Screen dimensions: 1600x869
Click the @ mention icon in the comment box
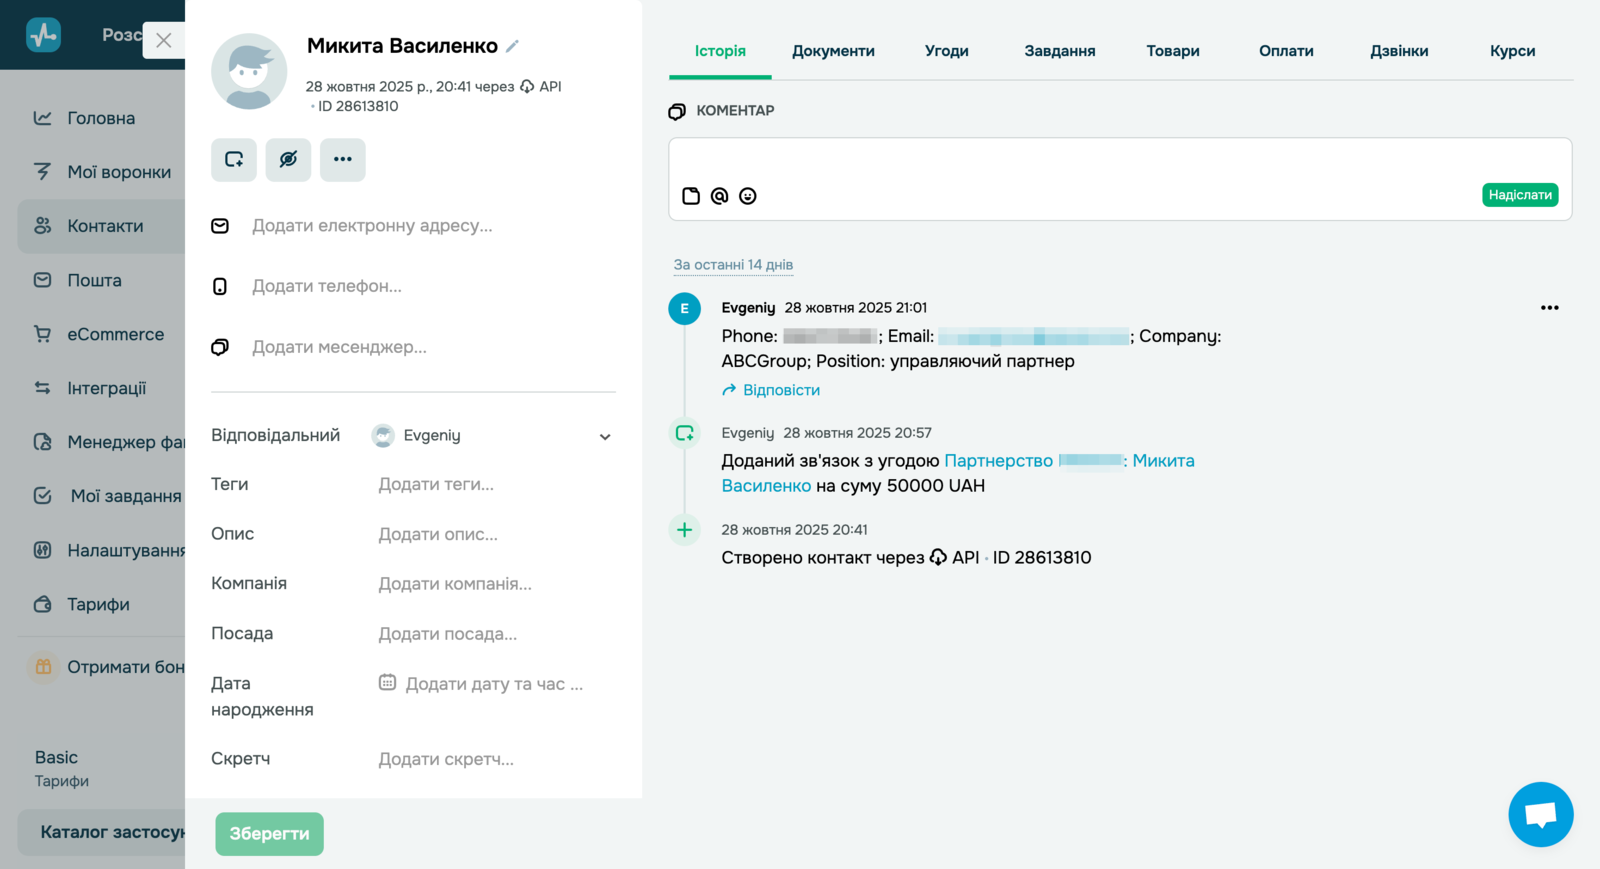click(x=719, y=196)
